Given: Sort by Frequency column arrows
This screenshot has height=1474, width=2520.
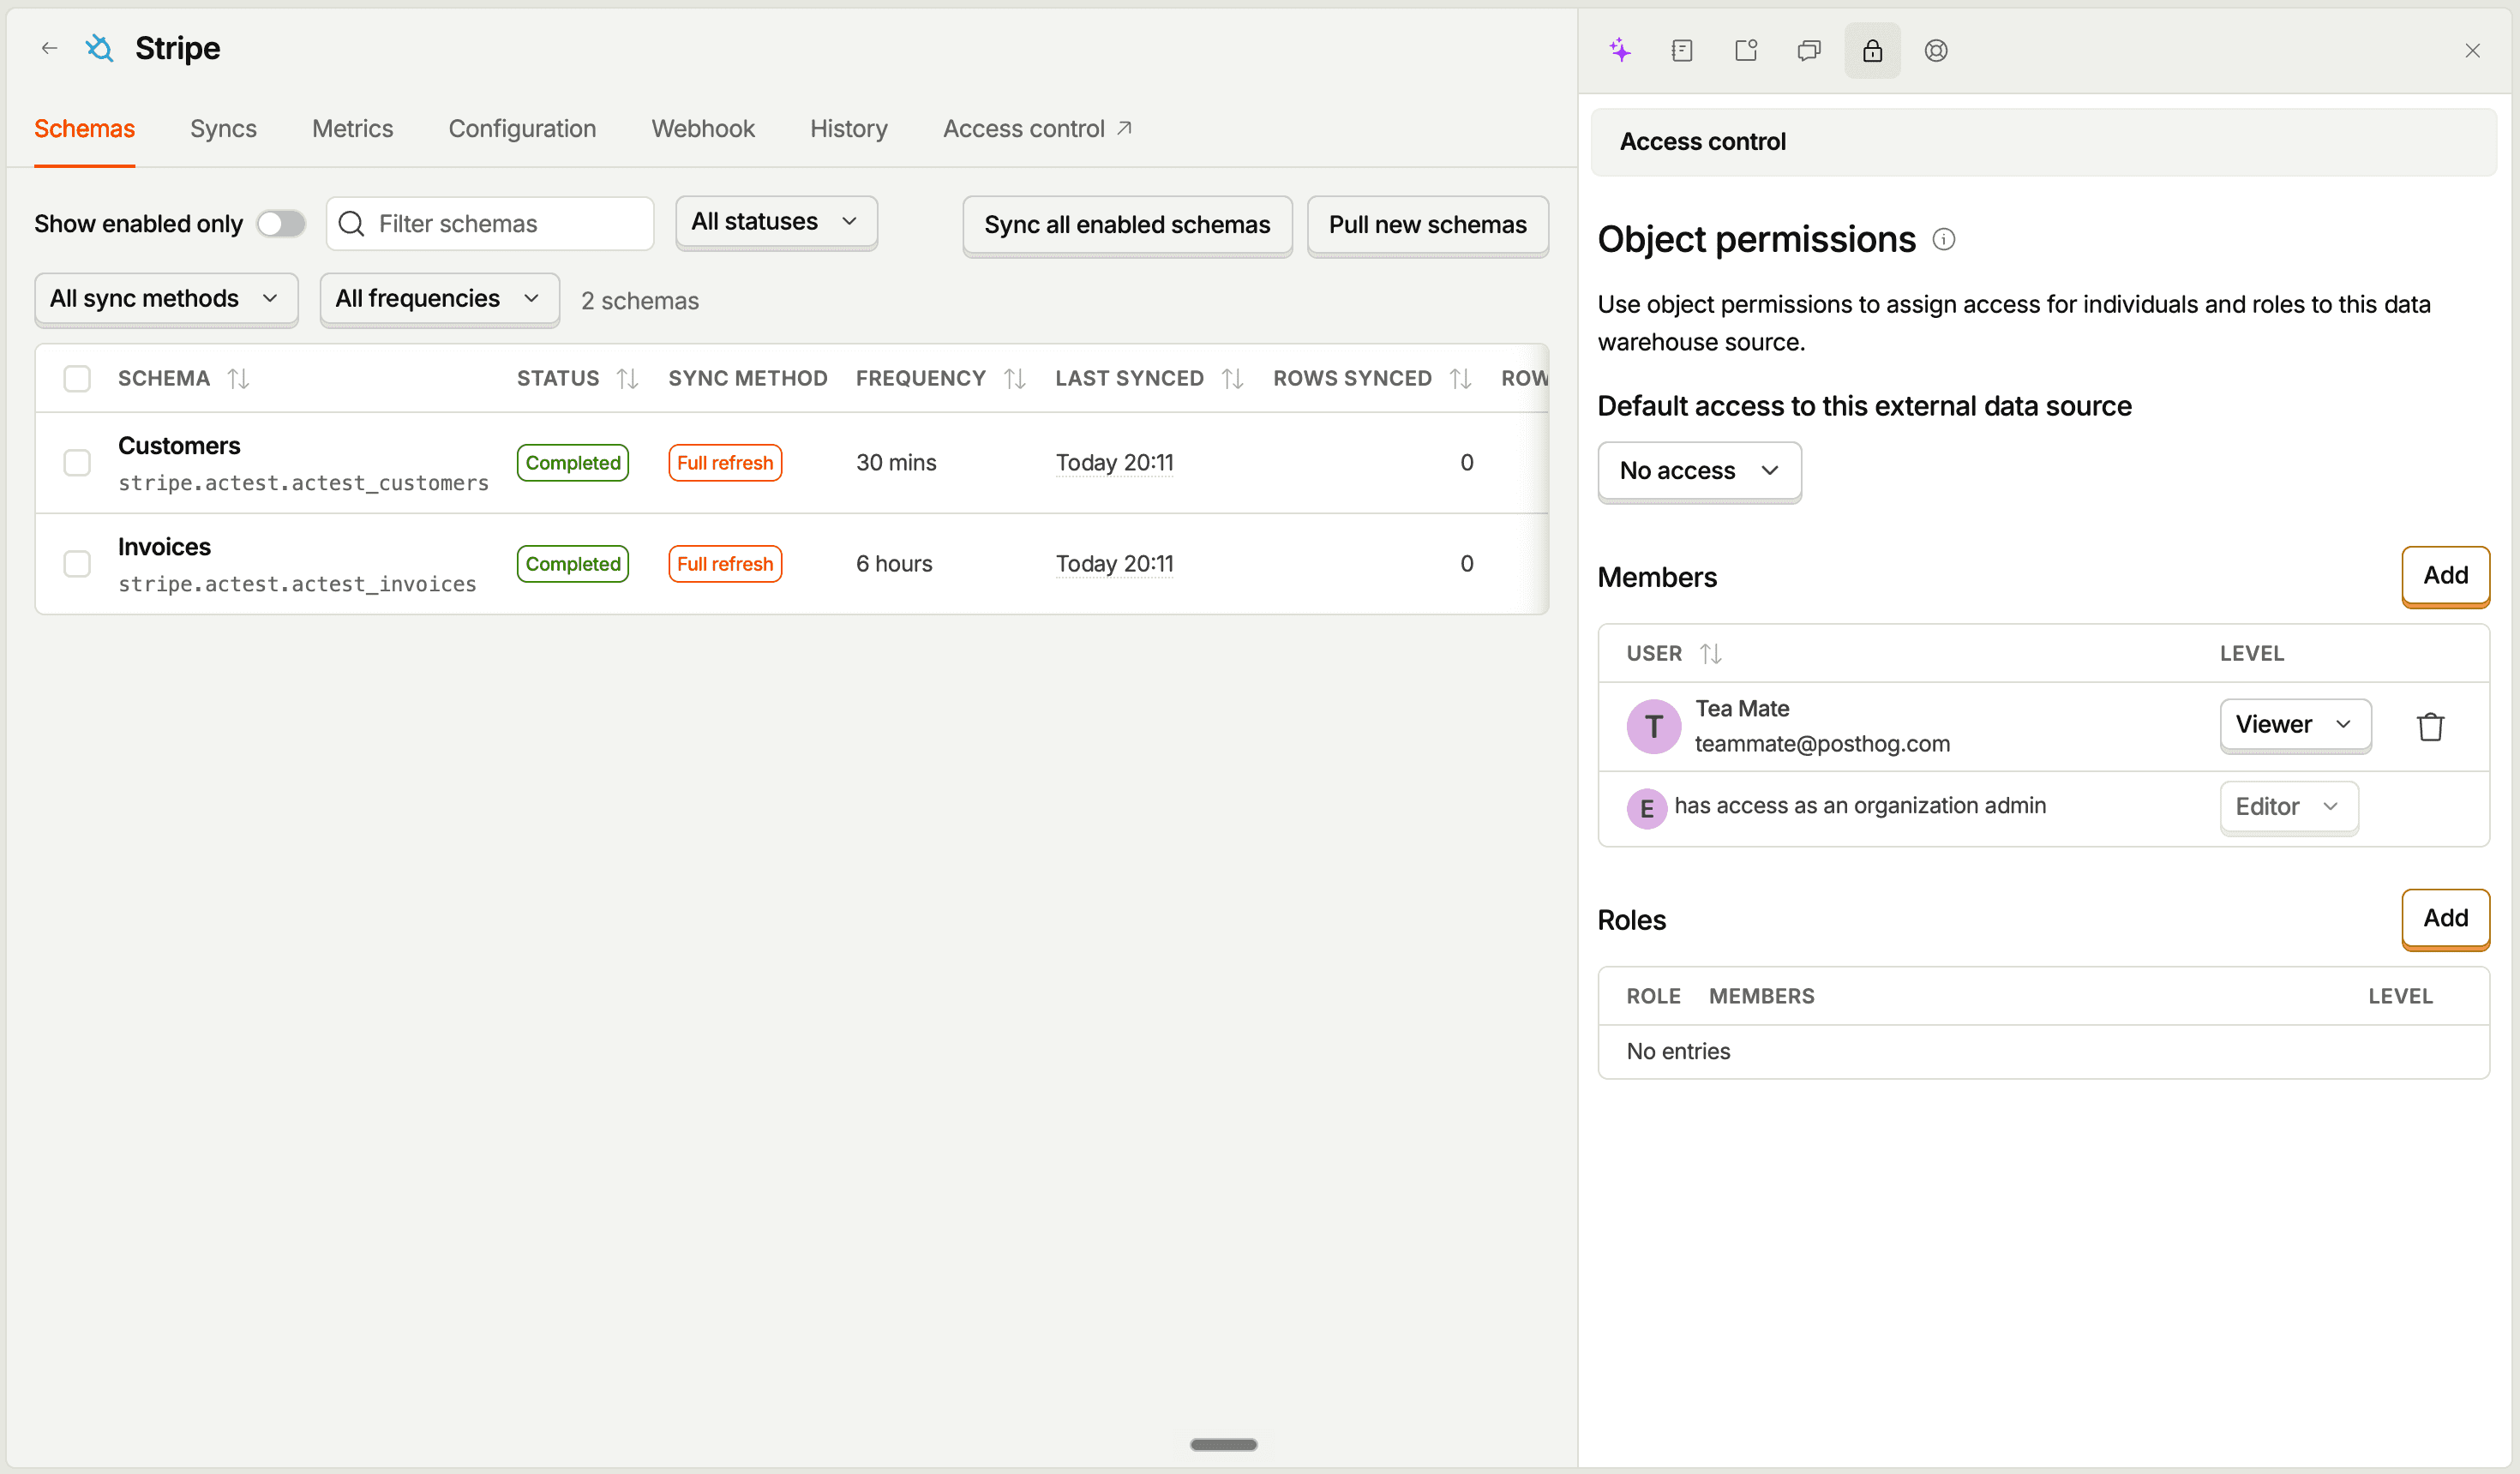Looking at the screenshot, I should click(1015, 378).
